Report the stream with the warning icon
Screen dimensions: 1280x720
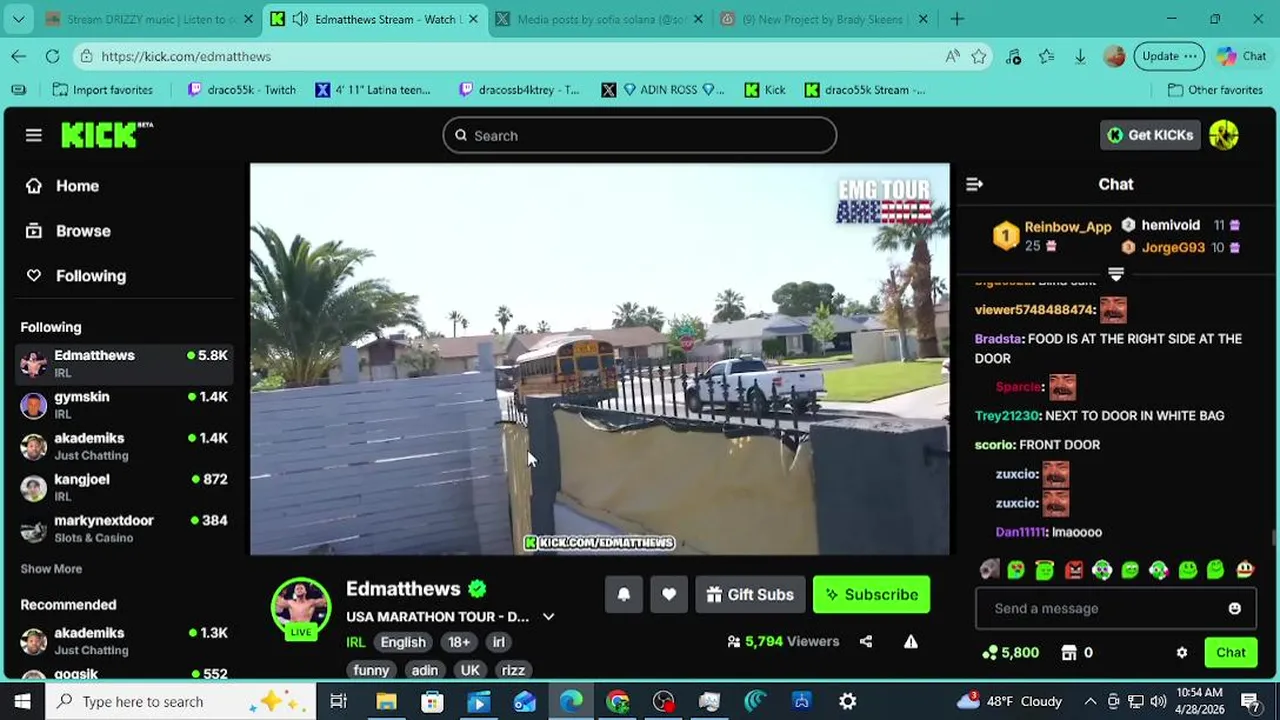point(911,642)
